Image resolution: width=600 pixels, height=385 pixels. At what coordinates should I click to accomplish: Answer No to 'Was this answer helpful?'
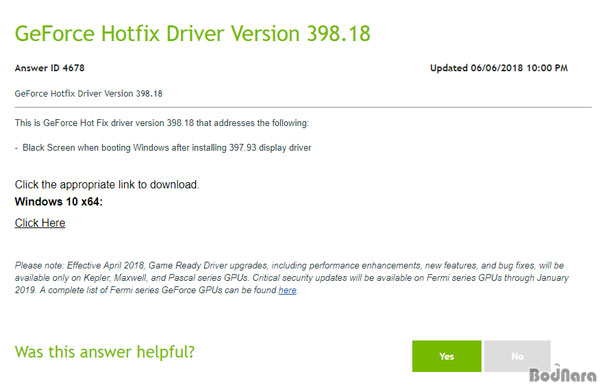pyautogui.click(x=517, y=356)
